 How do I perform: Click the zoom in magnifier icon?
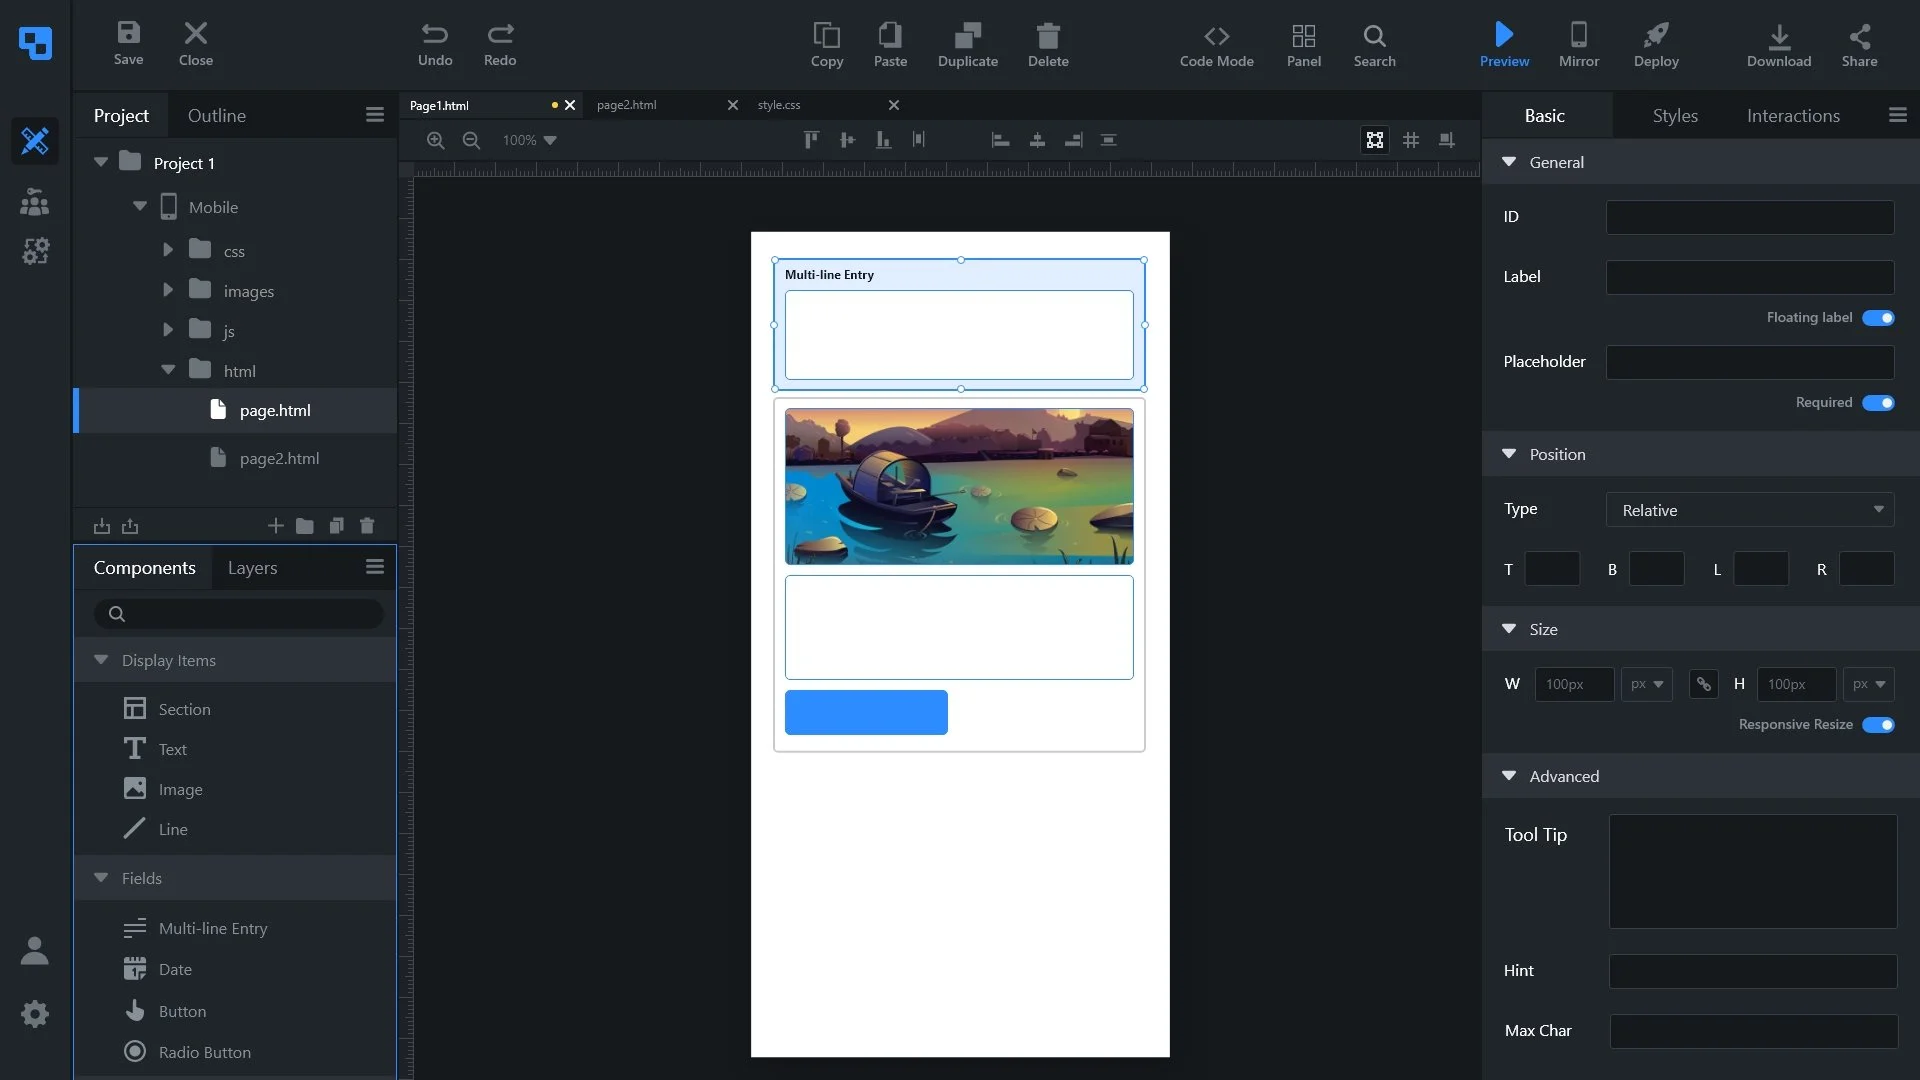pyautogui.click(x=435, y=140)
